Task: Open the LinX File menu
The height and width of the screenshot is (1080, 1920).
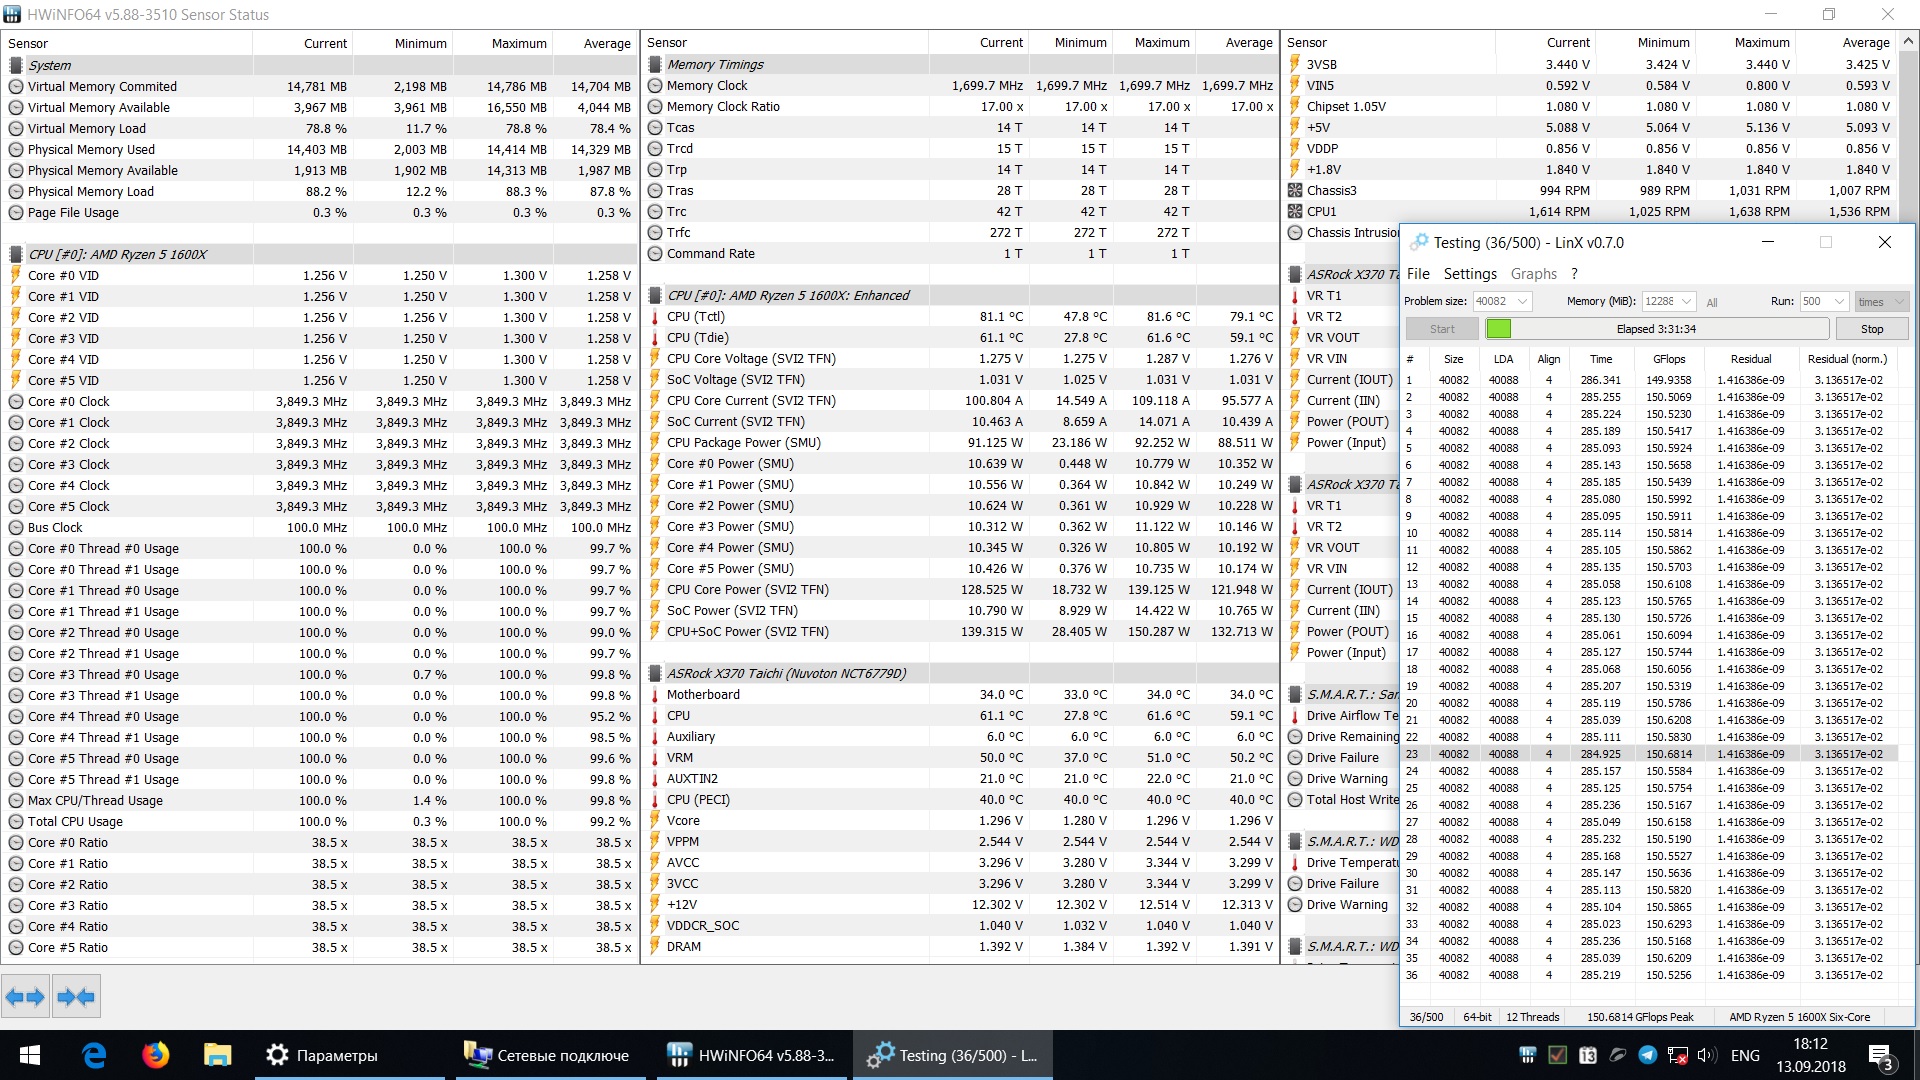Action: pos(1417,274)
